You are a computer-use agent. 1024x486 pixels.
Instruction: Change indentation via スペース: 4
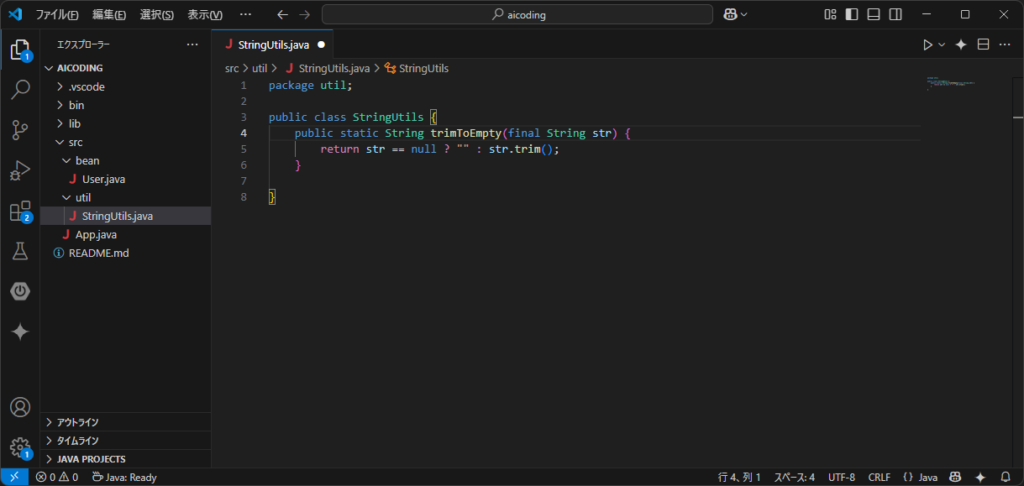tap(794, 478)
